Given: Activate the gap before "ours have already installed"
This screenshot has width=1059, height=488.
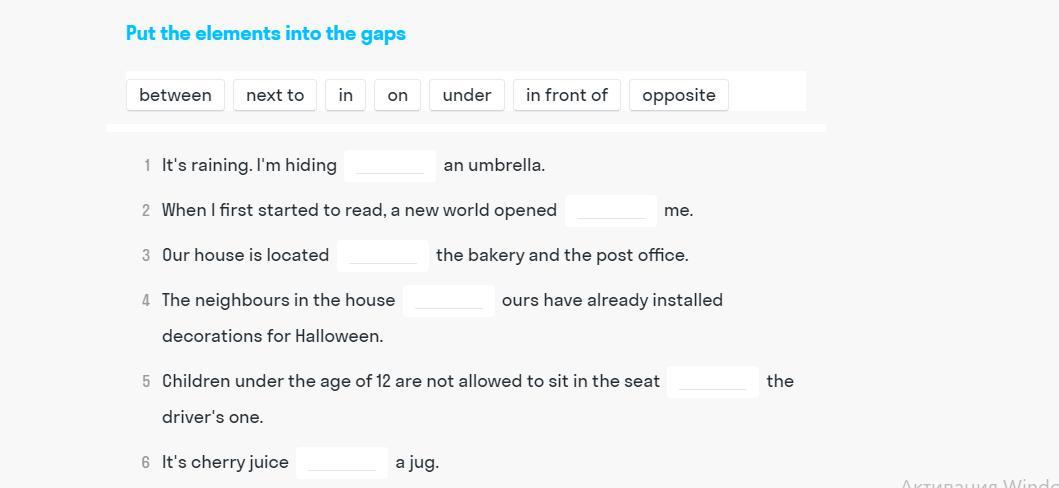Looking at the screenshot, I should tap(449, 300).
